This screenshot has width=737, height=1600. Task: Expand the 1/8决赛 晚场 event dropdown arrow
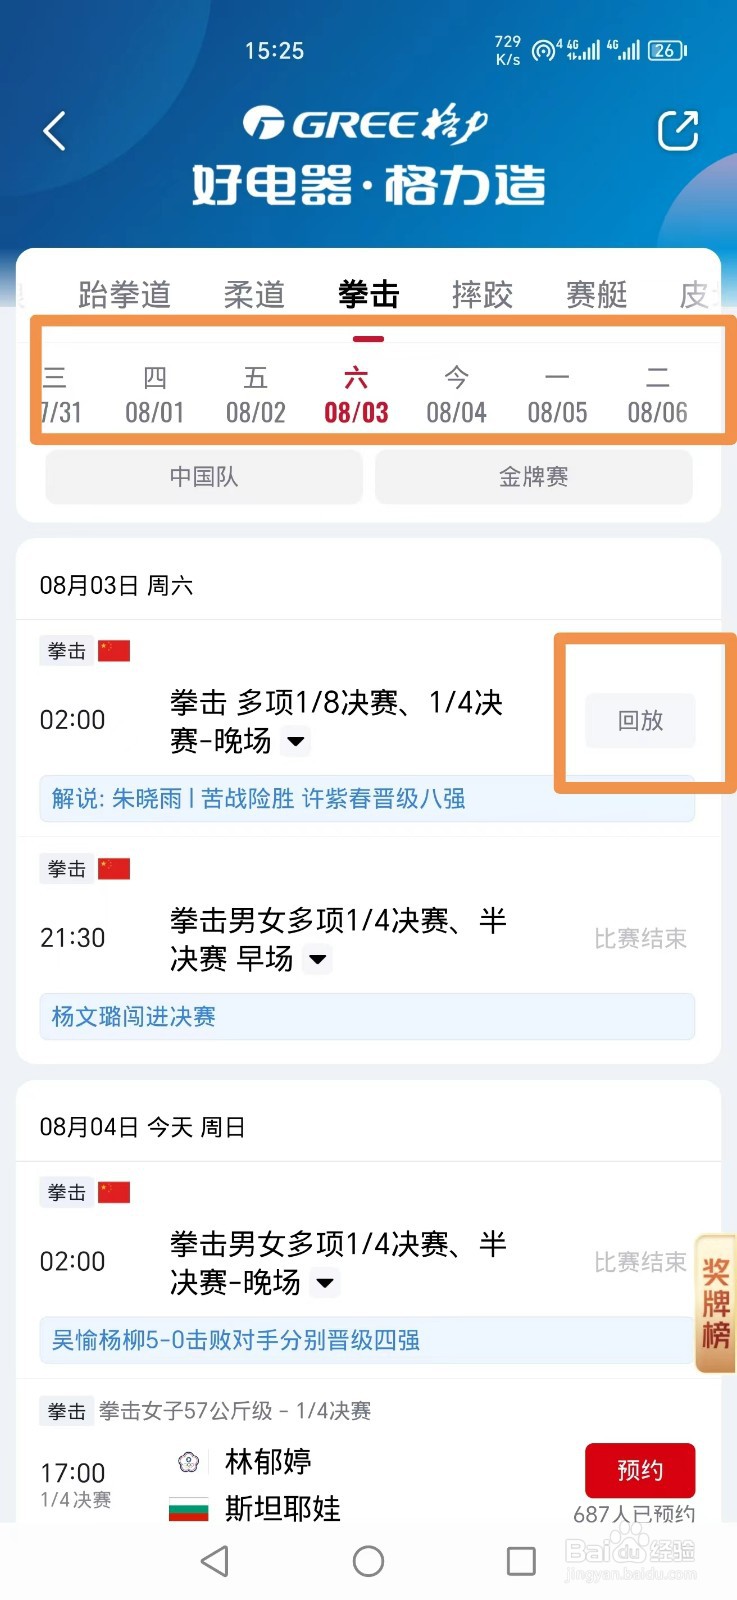(x=296, y=742)
